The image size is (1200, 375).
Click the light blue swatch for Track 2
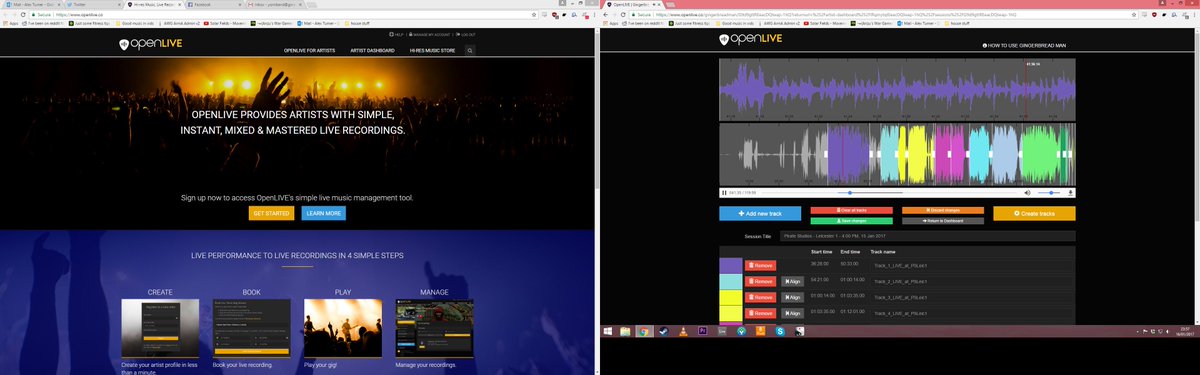pos(731,281)
